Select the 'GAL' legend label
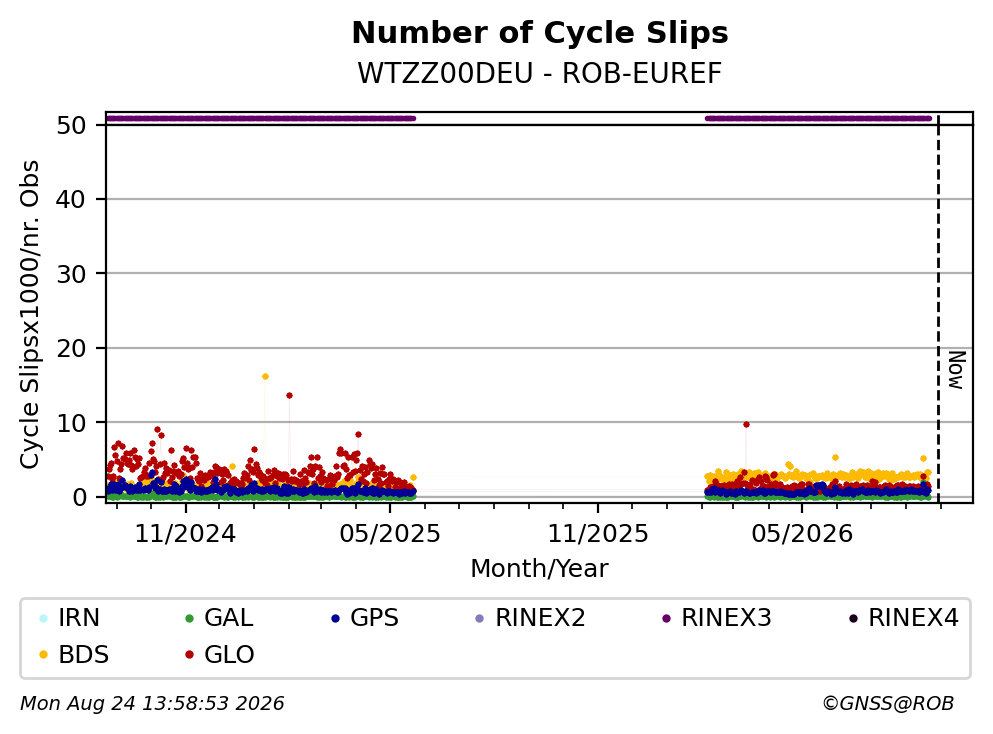993x734 pixels. tap(229, 618)
